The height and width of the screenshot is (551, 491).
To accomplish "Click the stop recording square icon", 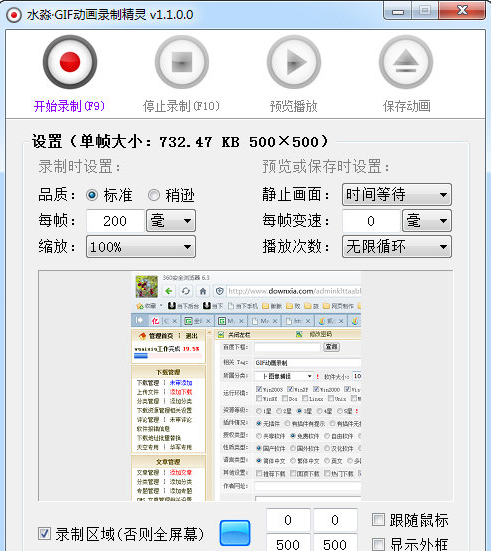I will [x=182, y=62].
